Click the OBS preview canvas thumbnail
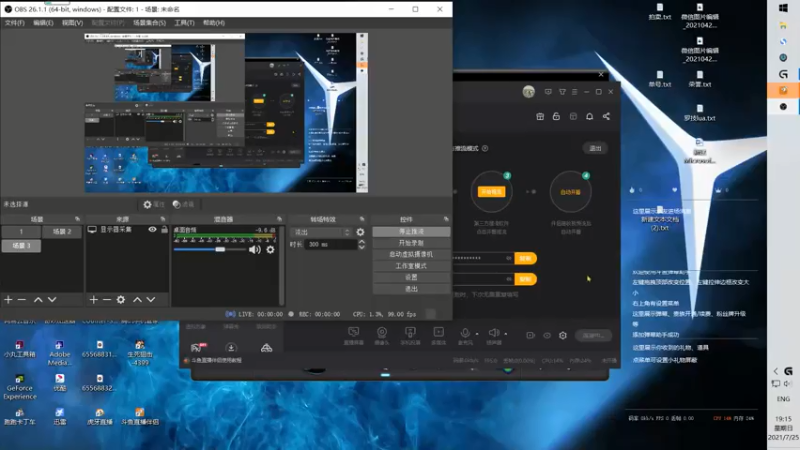The width and height of the screenshot is (800, 450). point(226,113)
